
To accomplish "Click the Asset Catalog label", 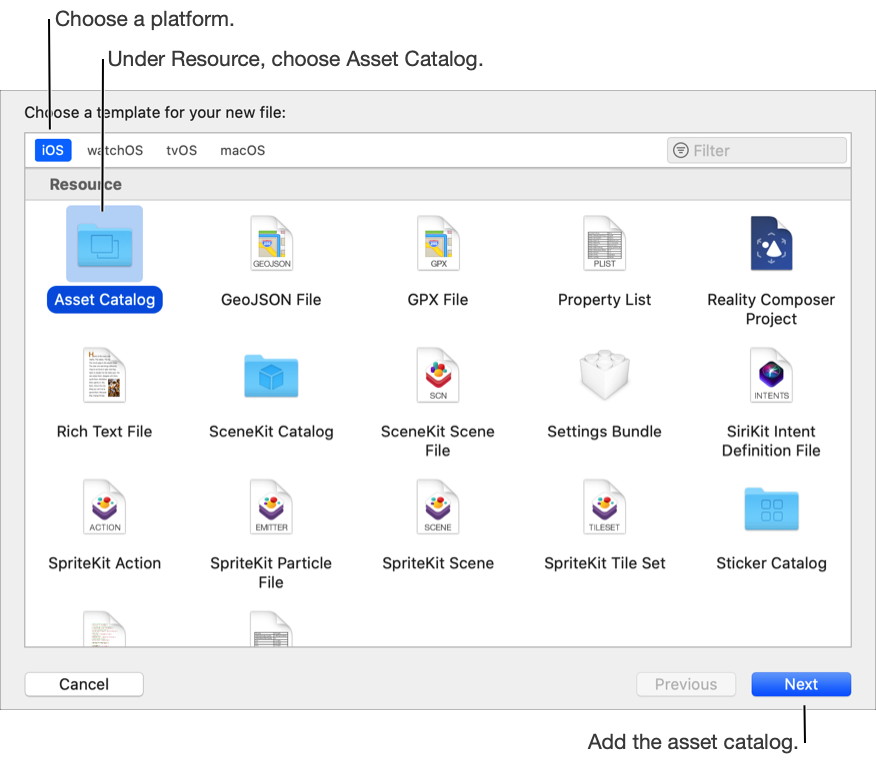I will pyautogui.click(x=104, y=300).
